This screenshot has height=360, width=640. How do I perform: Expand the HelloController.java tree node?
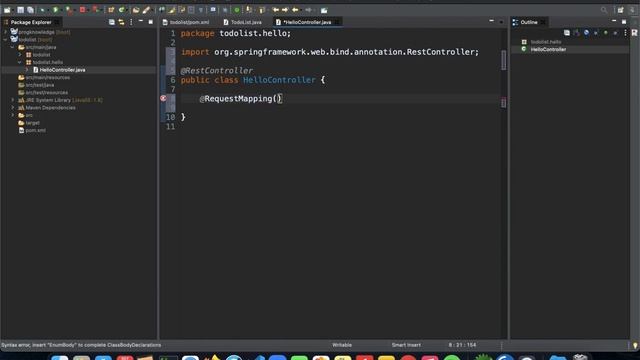[27, 70]
